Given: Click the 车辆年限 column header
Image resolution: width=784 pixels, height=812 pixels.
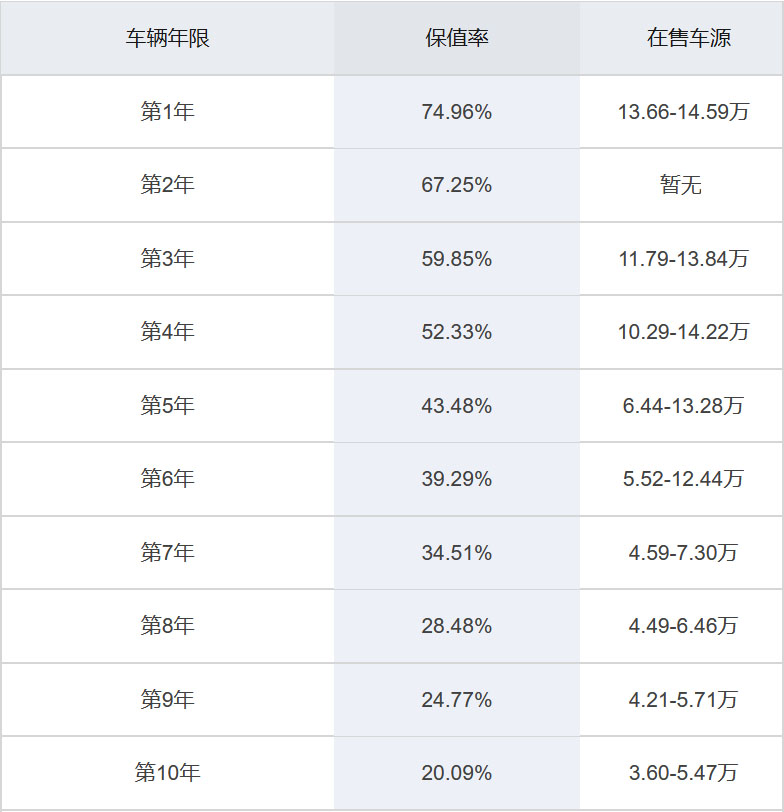Looking at the screenshot, I should click(167, 38).
